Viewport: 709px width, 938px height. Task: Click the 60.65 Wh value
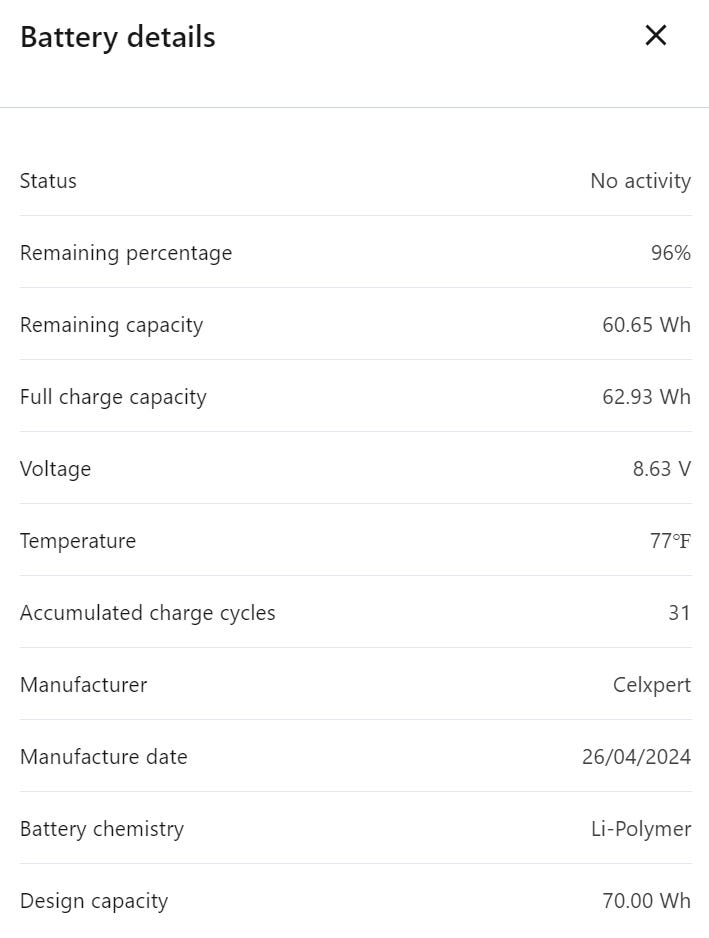pos(646,325)
